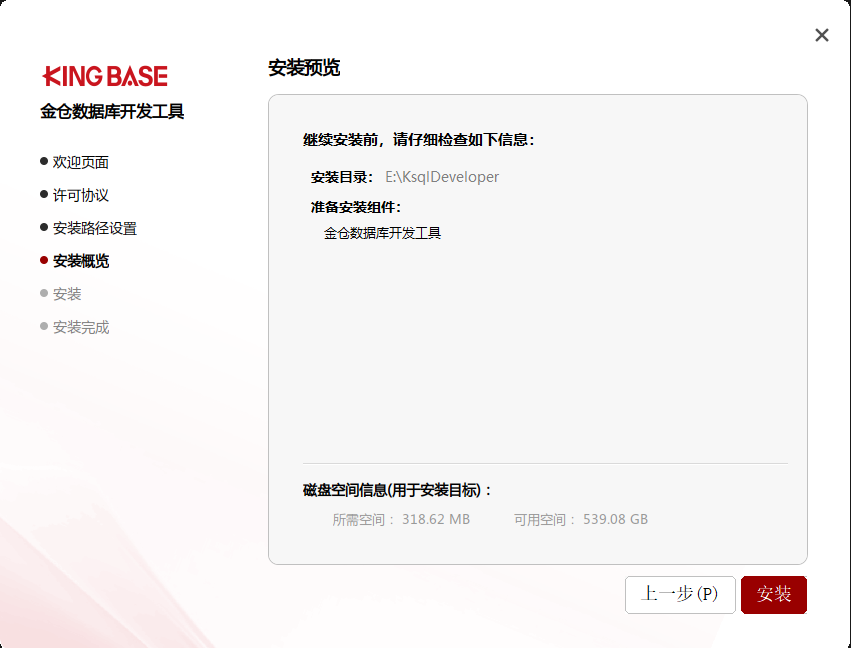Screen dimensions: 851x648
Task: Click the KINGBASE logo
Action: [105, 77]
